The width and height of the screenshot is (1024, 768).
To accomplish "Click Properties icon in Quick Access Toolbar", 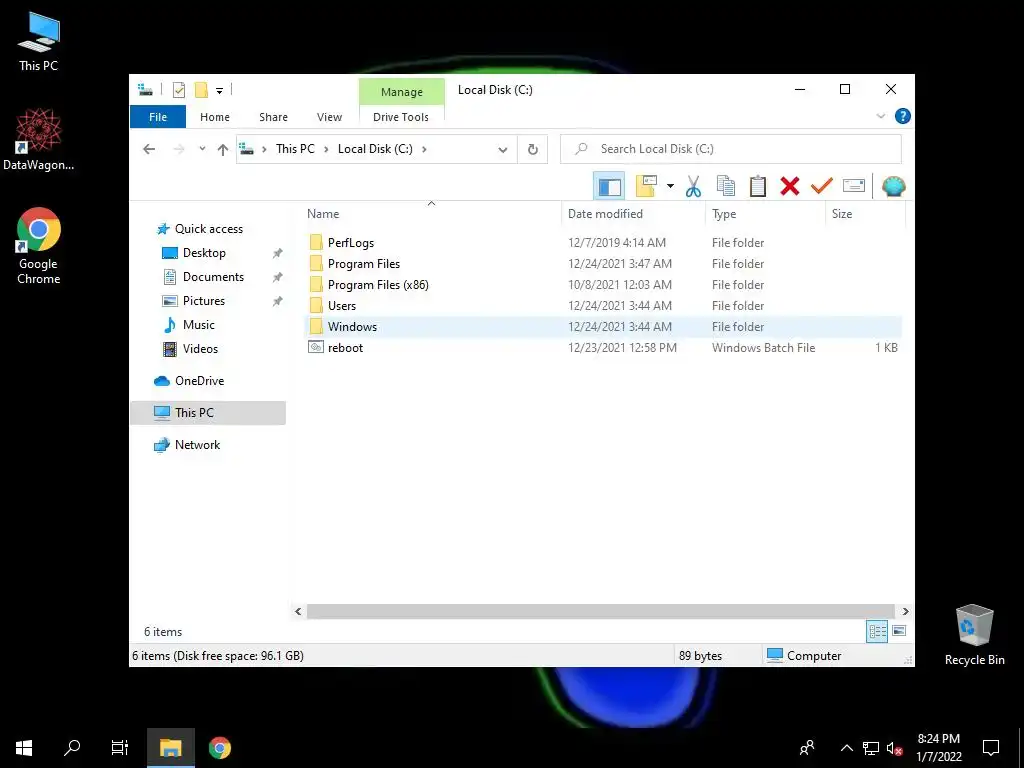I will pyautogui.click(x=178, y=90).
